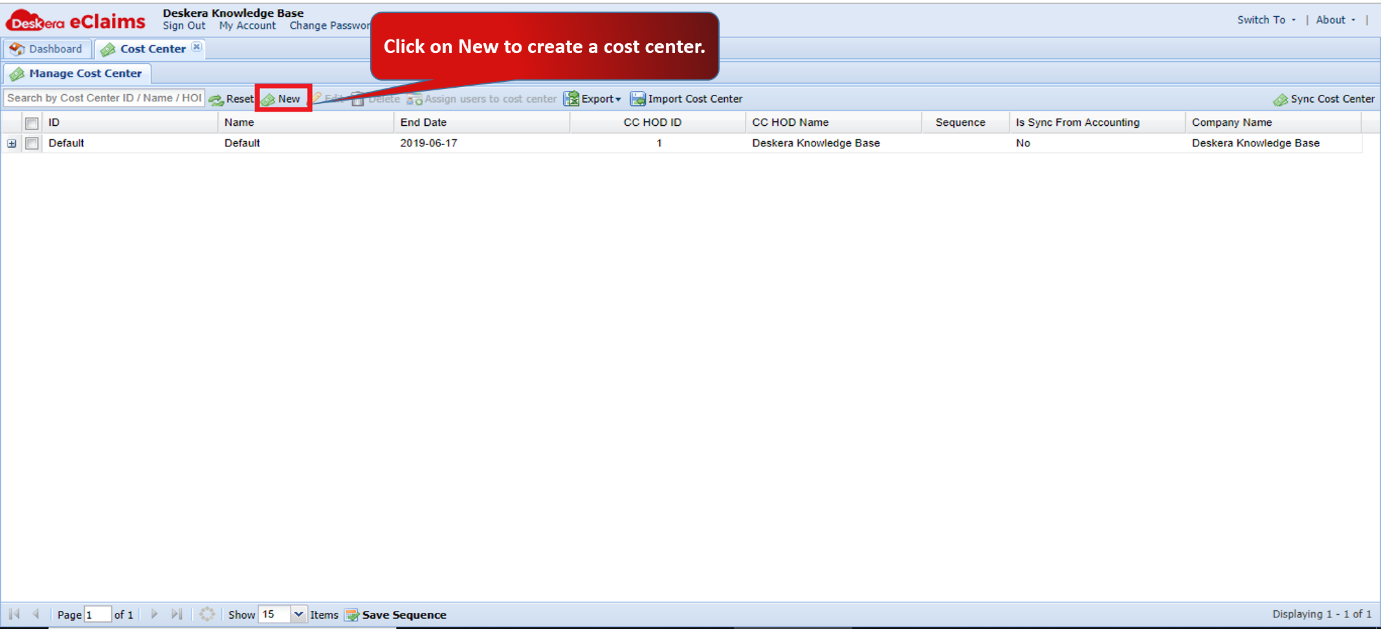Switch to the Dashboard tab
1381x629 pixels.
[x=46, y=49]
